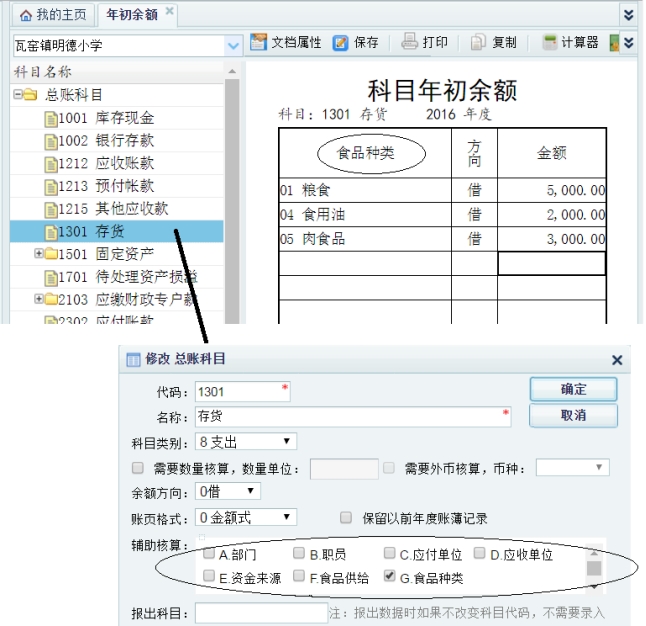Click the 复制 copy toolbar button
Viewport: 646px width, 626px height.
pos(494,42)
